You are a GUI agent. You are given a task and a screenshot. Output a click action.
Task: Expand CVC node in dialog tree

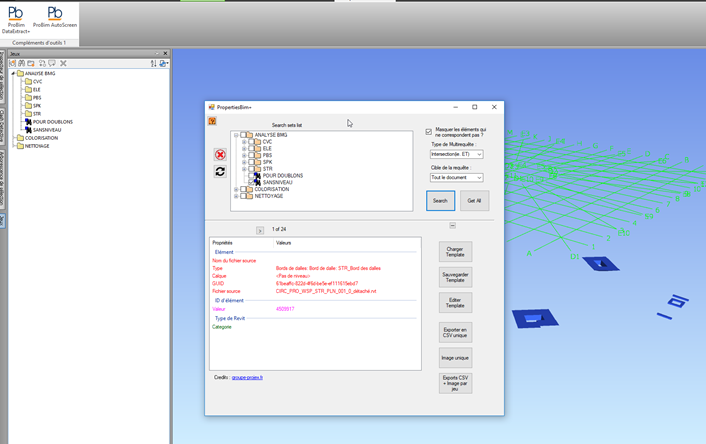click(x=244, y=142)
